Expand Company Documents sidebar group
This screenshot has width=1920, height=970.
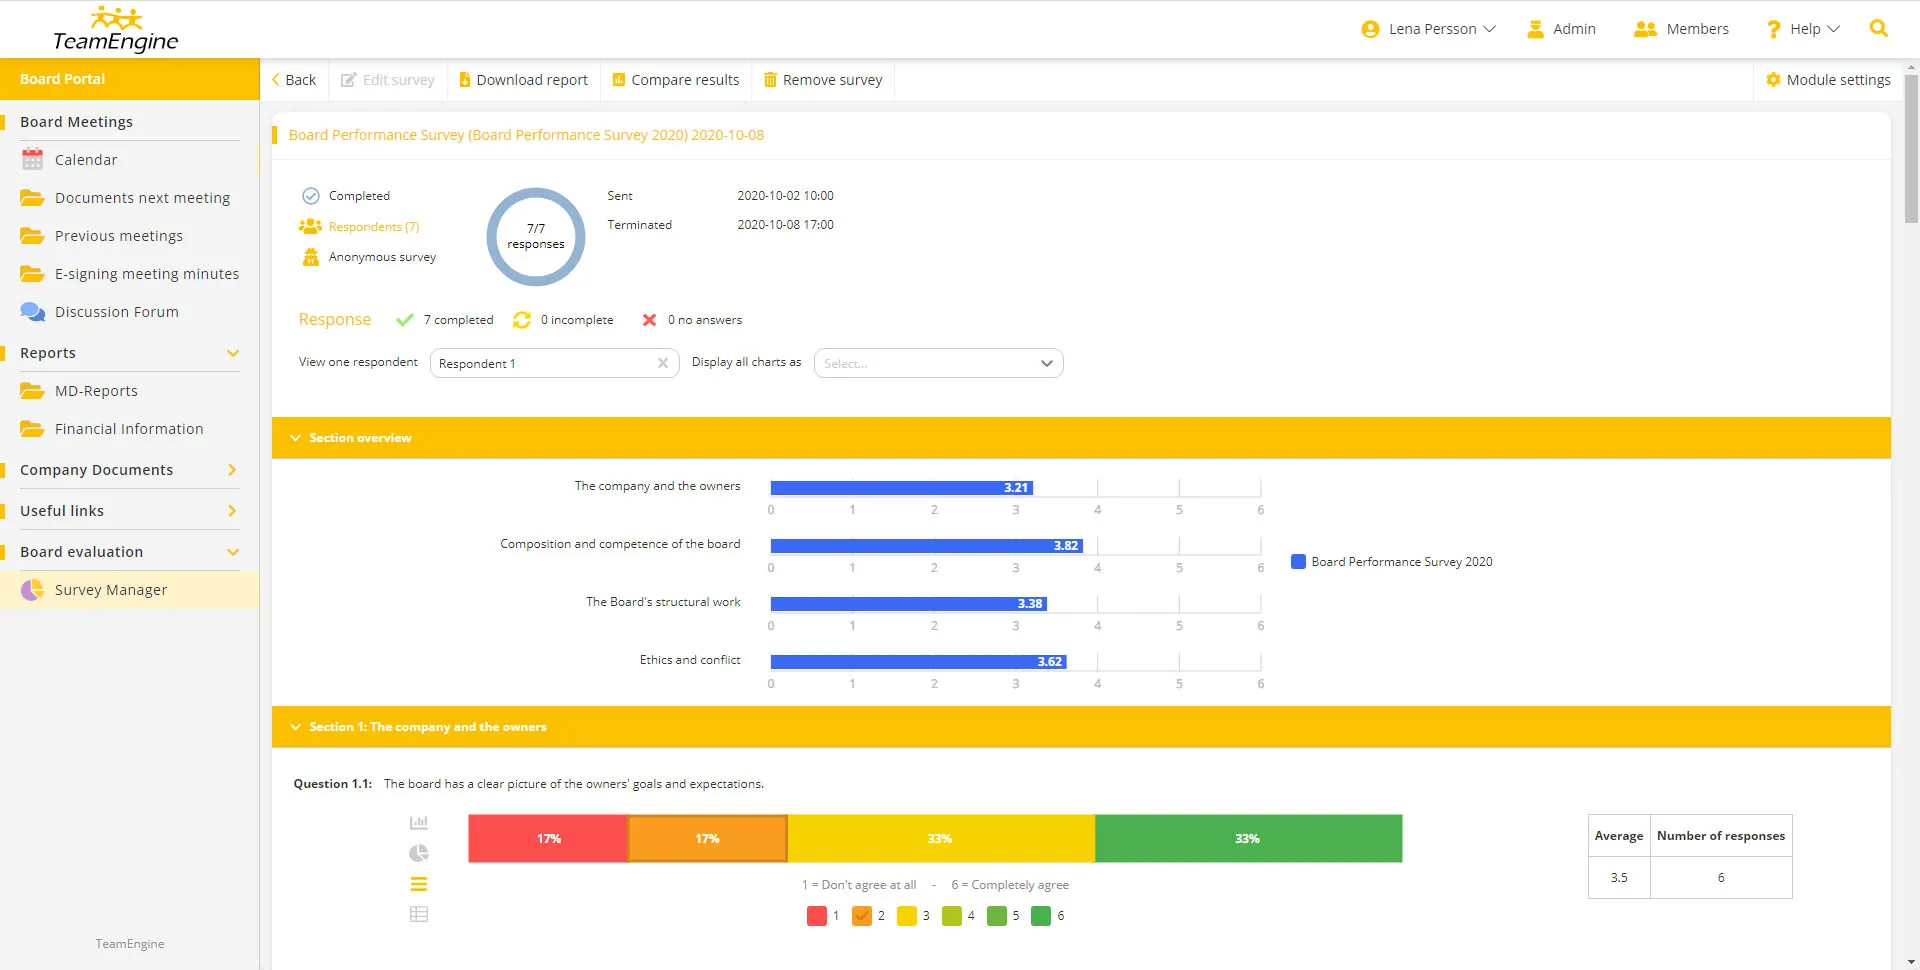click(232, 470)
